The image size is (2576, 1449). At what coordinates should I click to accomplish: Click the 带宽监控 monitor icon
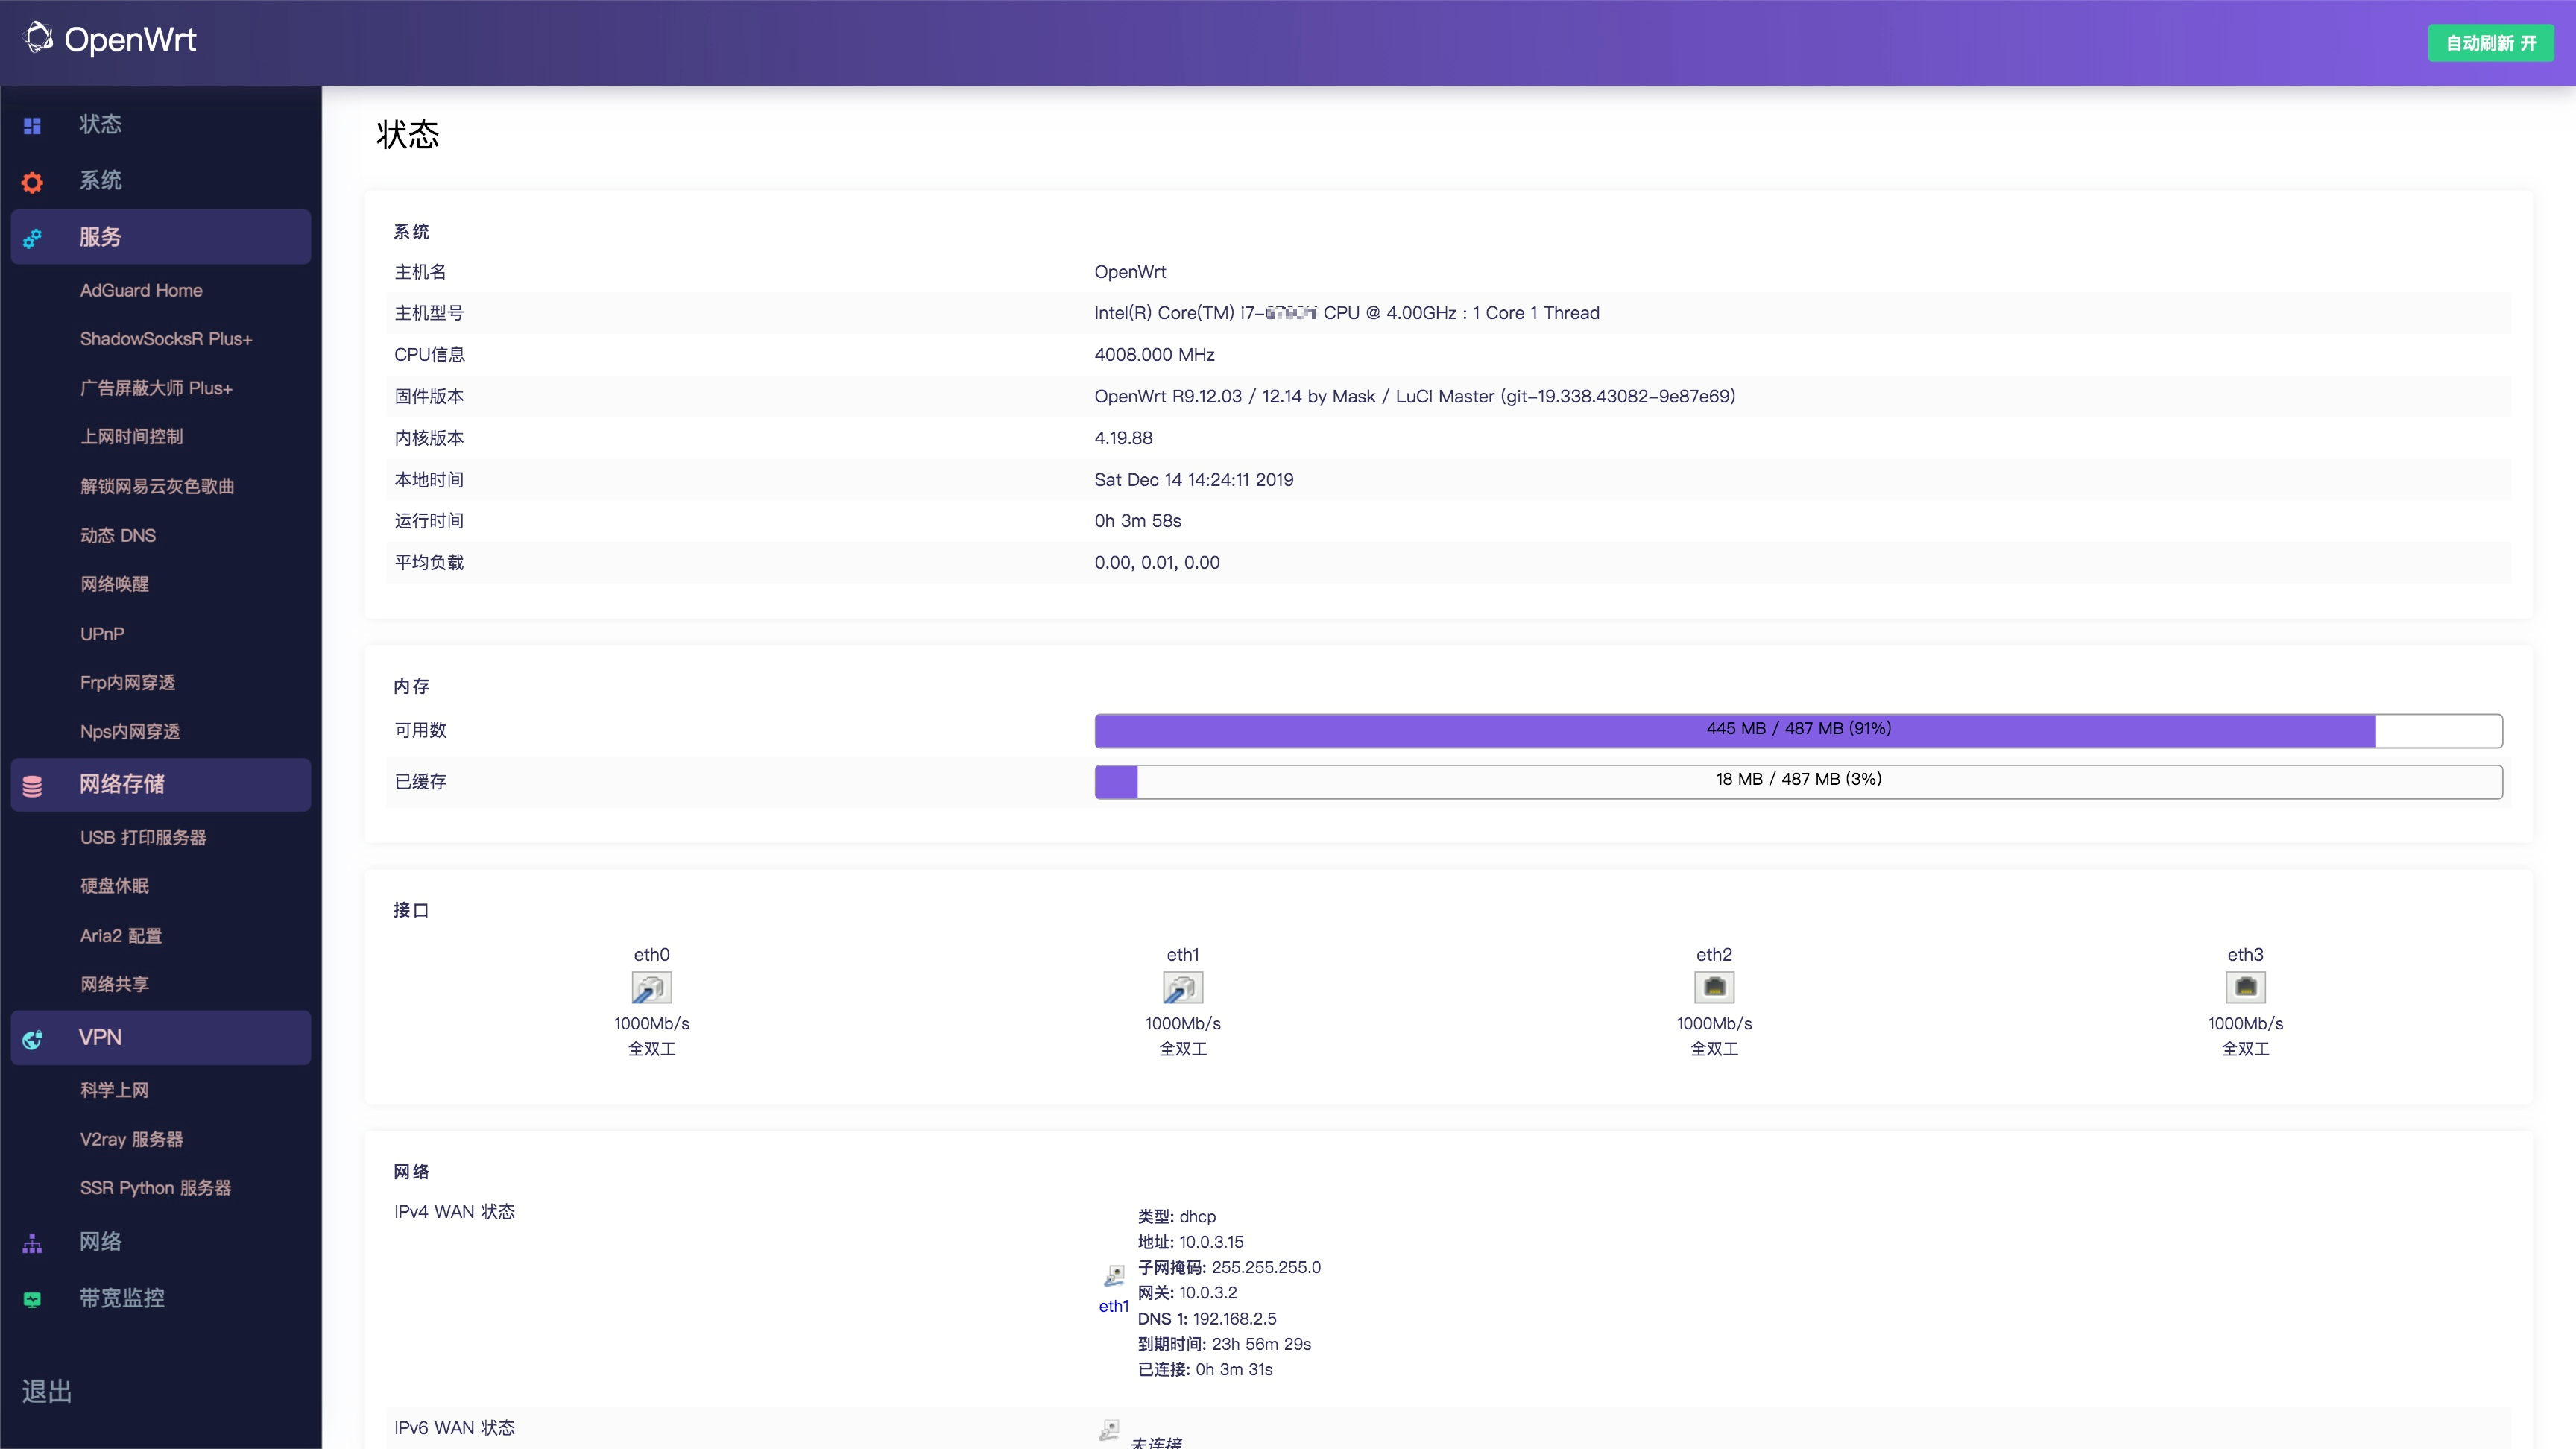pyautogui.click(x=32, y=1299)
